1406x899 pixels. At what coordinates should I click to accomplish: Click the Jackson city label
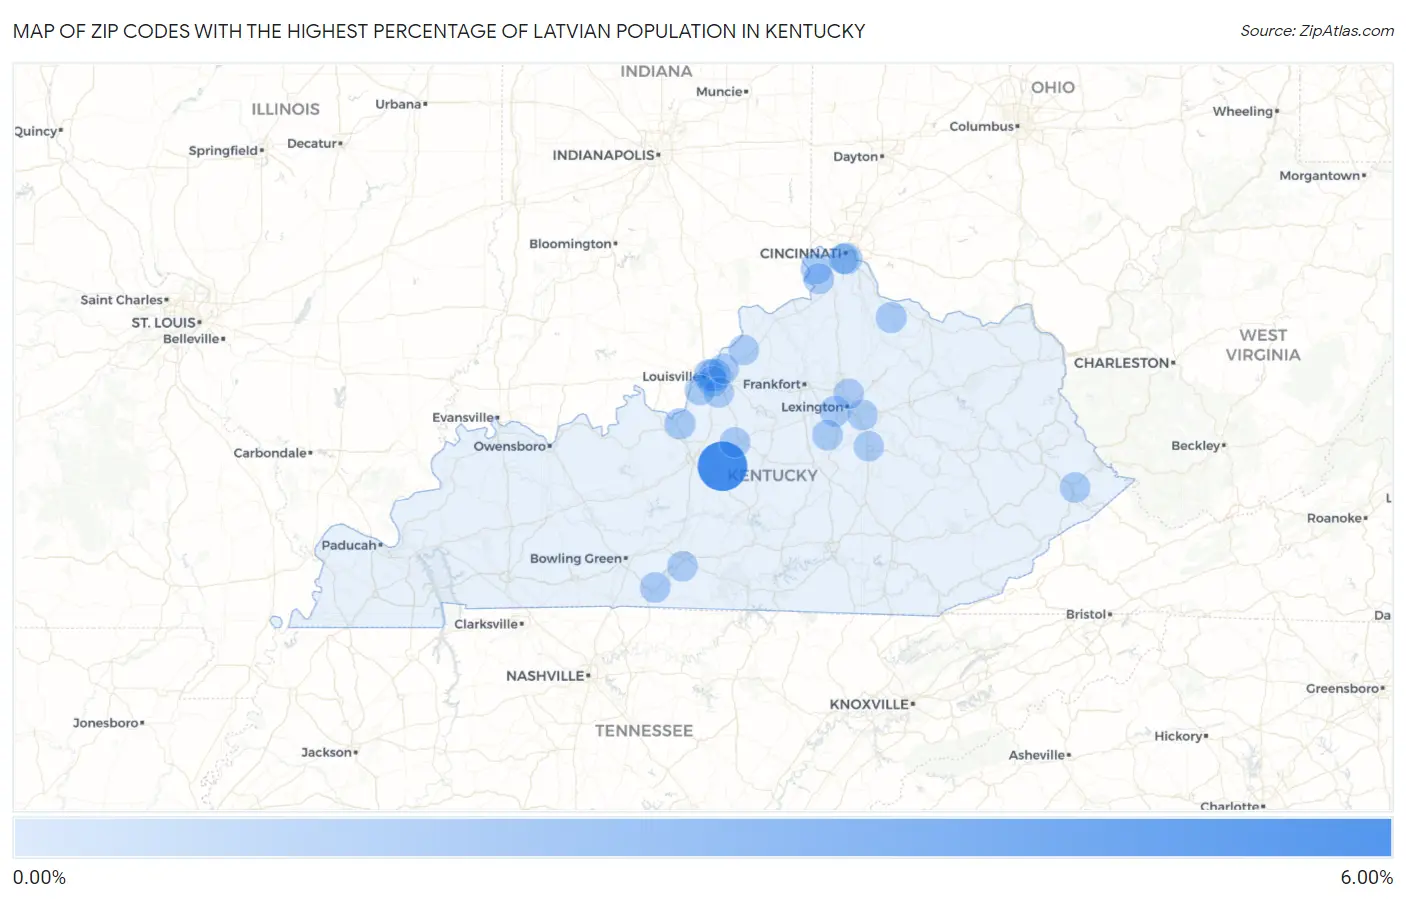[x=328, y=752]
